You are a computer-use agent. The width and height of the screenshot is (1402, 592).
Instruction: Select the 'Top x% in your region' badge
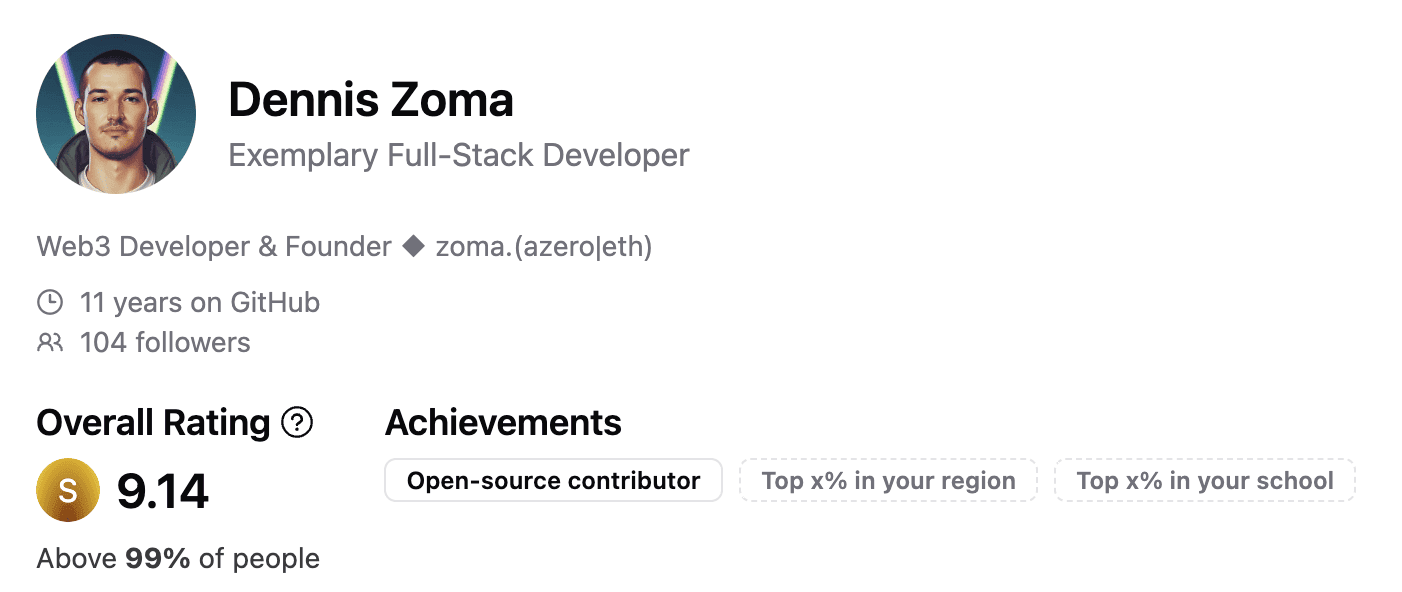tap(888, 480)
